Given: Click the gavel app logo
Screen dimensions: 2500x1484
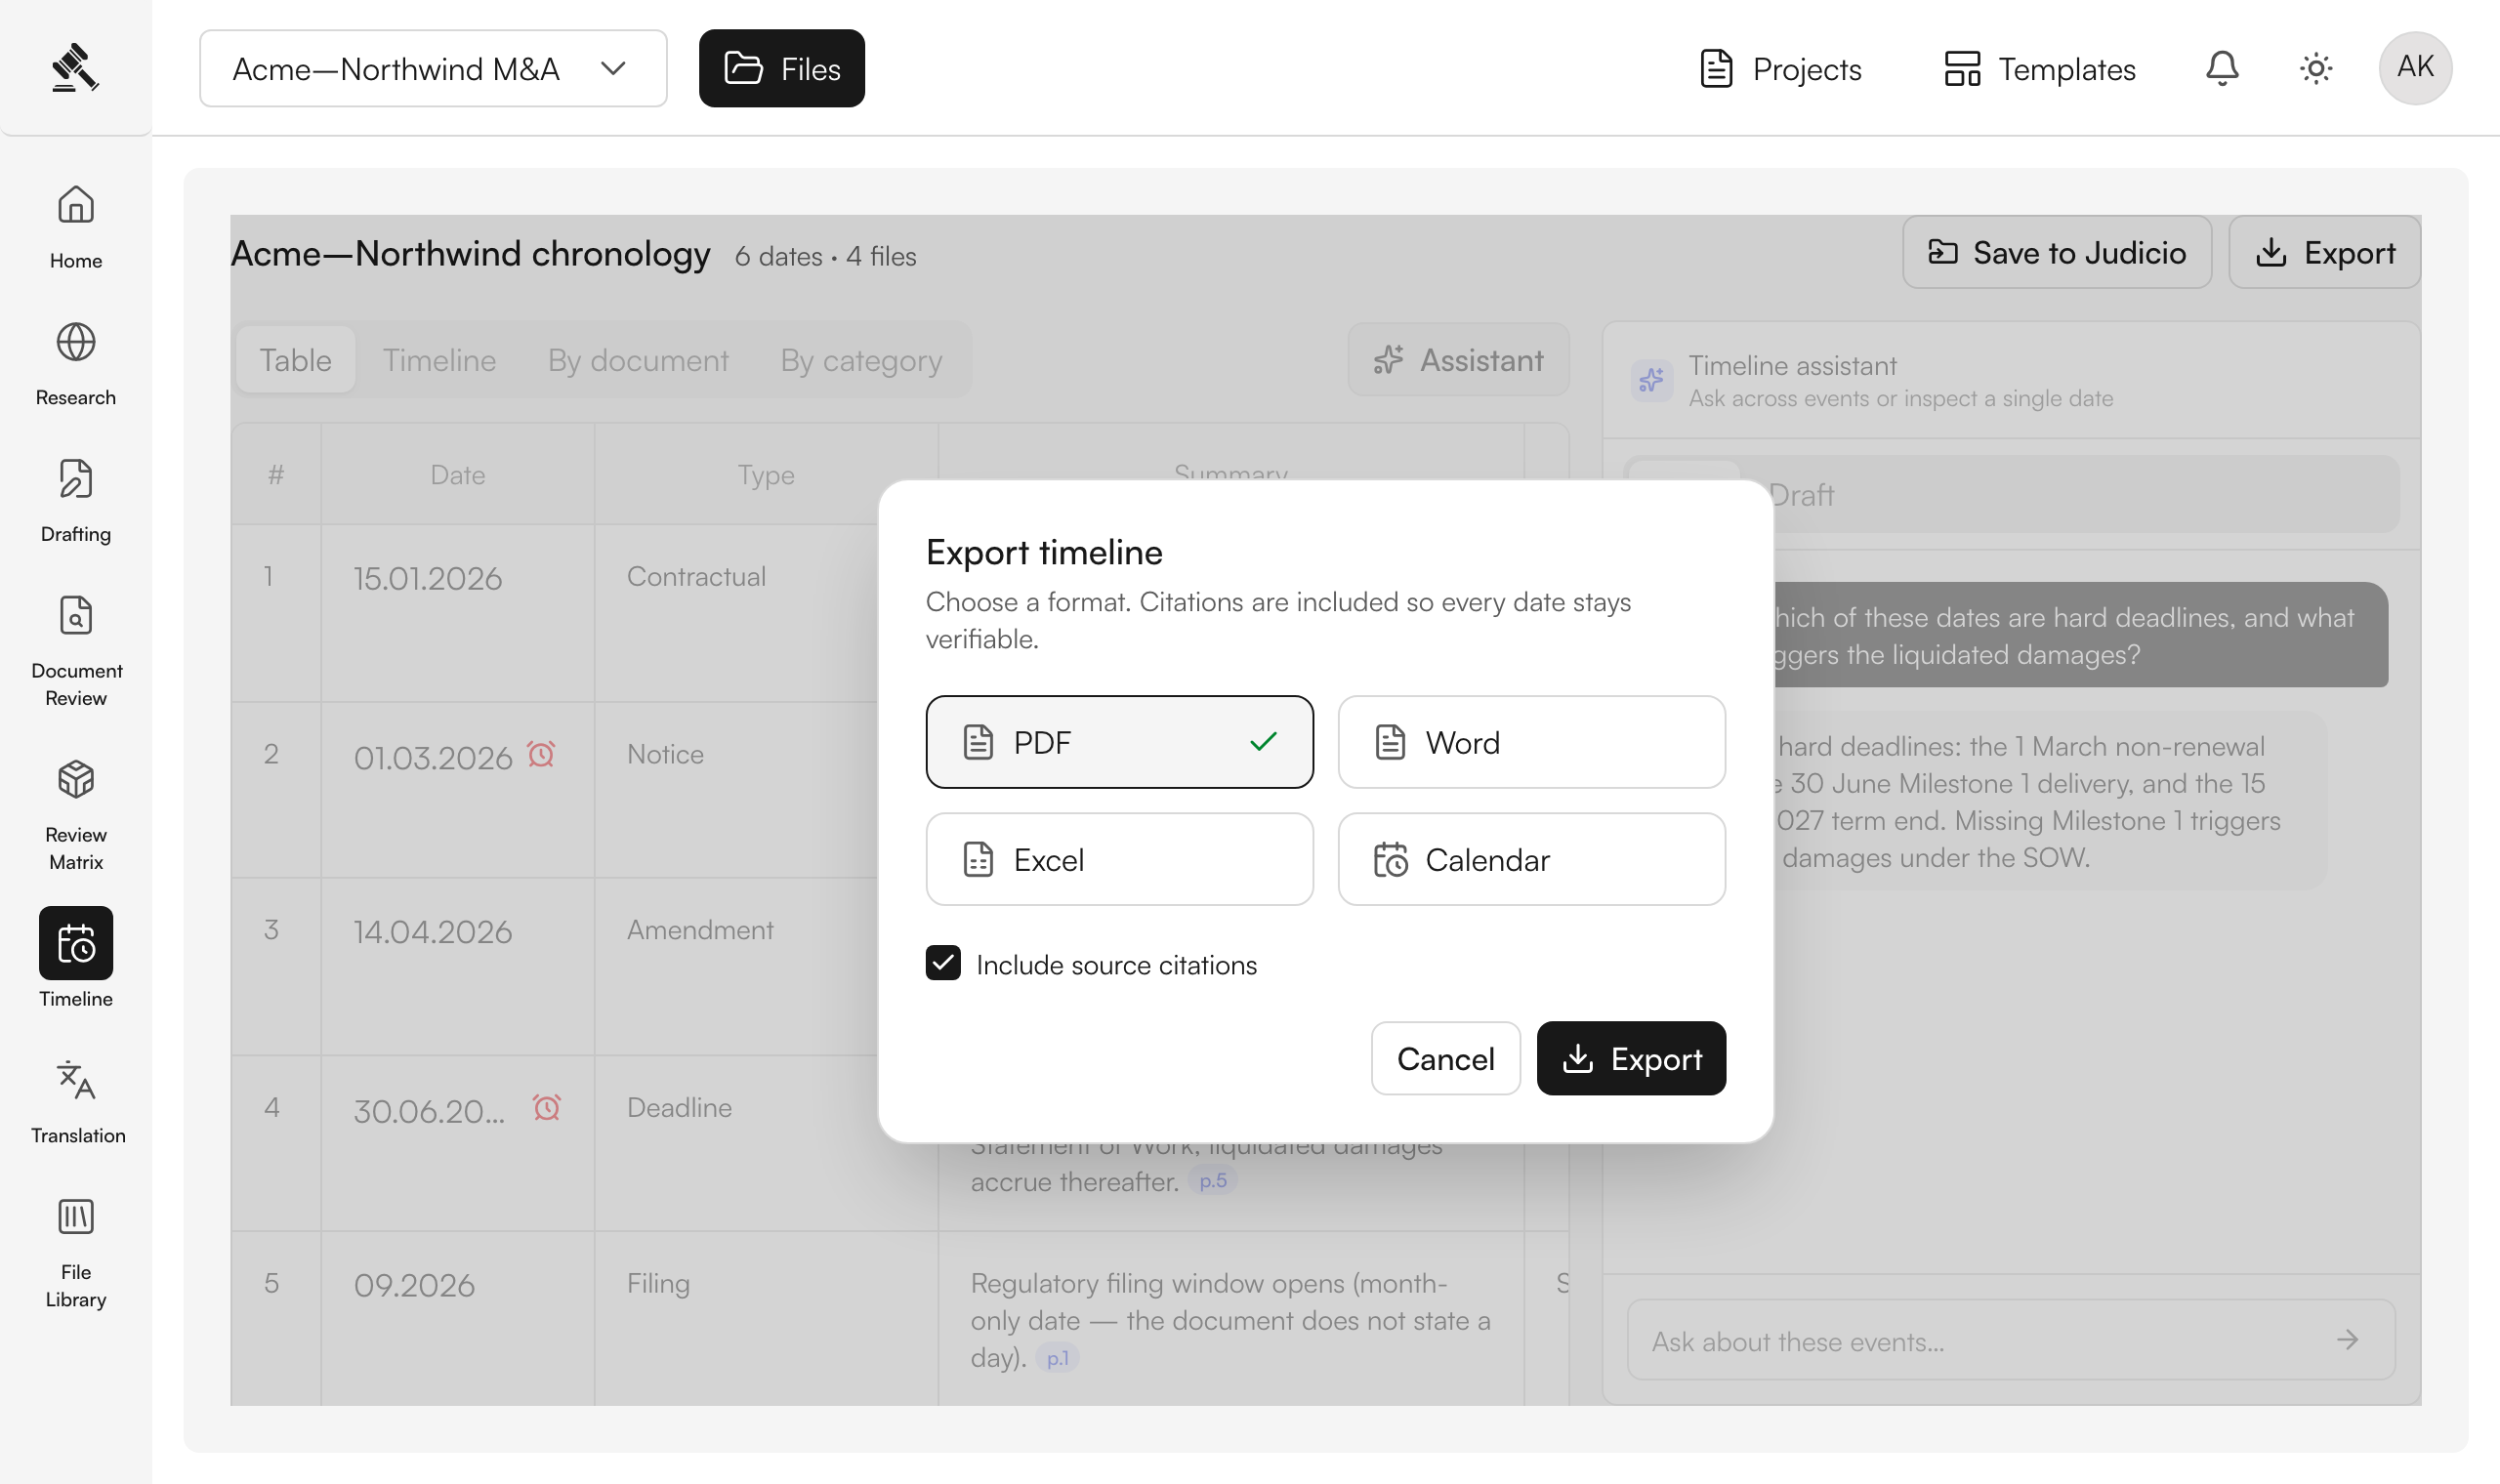Looking at the screenshot, I should (x=75, y=67).
